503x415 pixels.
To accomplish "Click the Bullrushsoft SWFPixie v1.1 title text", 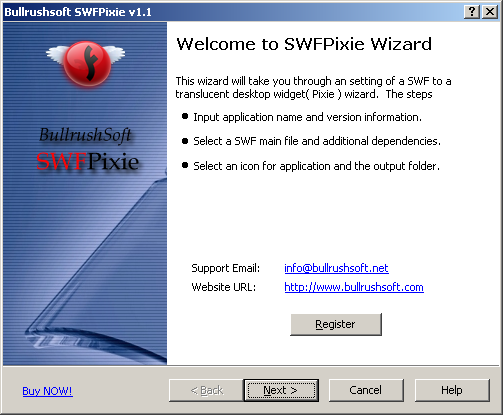I will point(78,12).
